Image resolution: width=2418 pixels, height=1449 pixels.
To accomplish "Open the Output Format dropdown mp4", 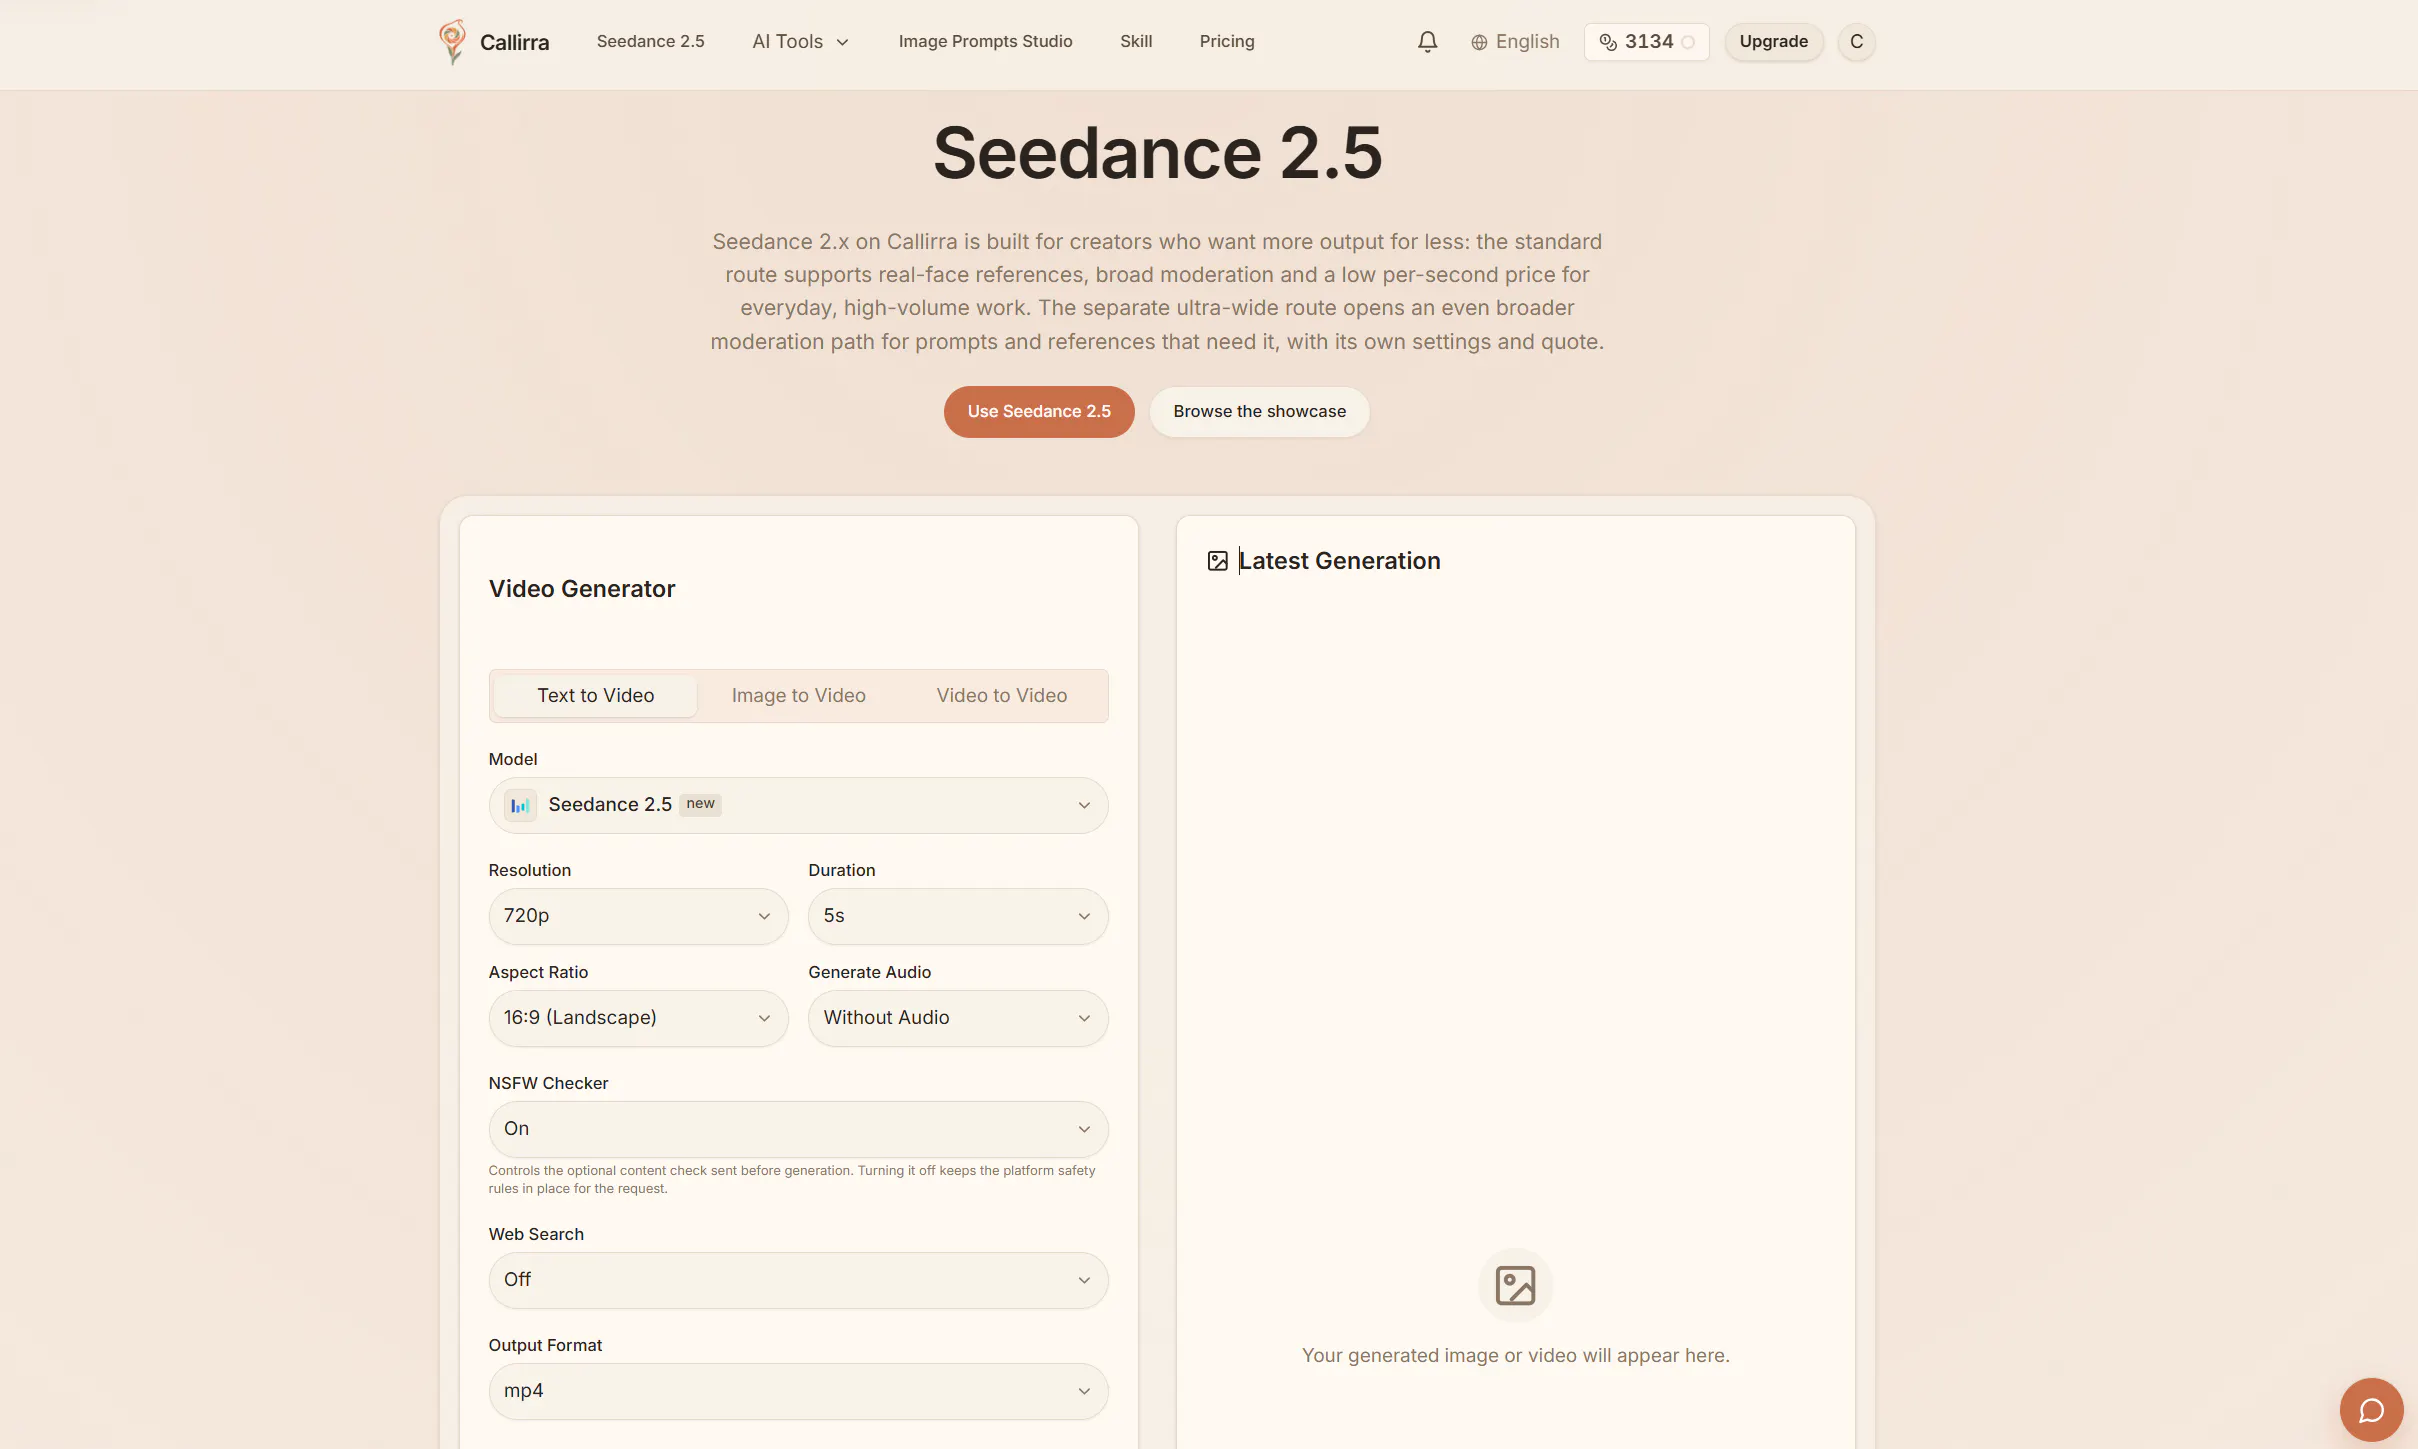I will pos(798,1391).
